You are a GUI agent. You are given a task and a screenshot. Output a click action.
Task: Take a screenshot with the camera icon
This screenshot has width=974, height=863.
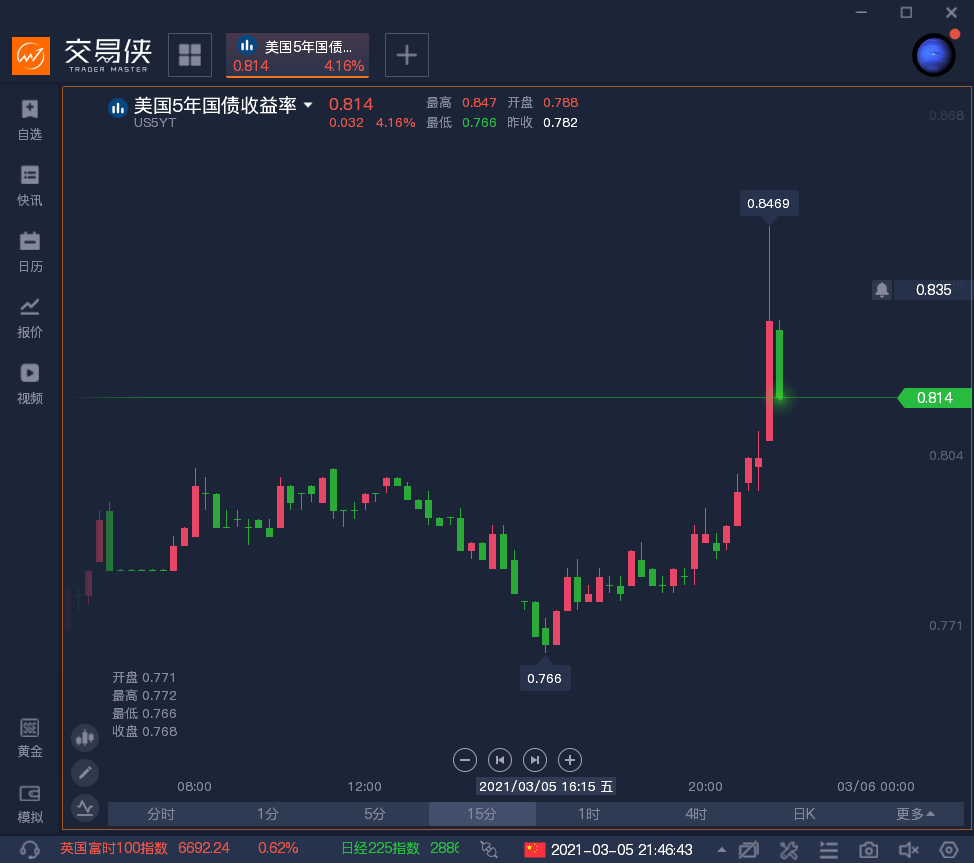[869, 850]
